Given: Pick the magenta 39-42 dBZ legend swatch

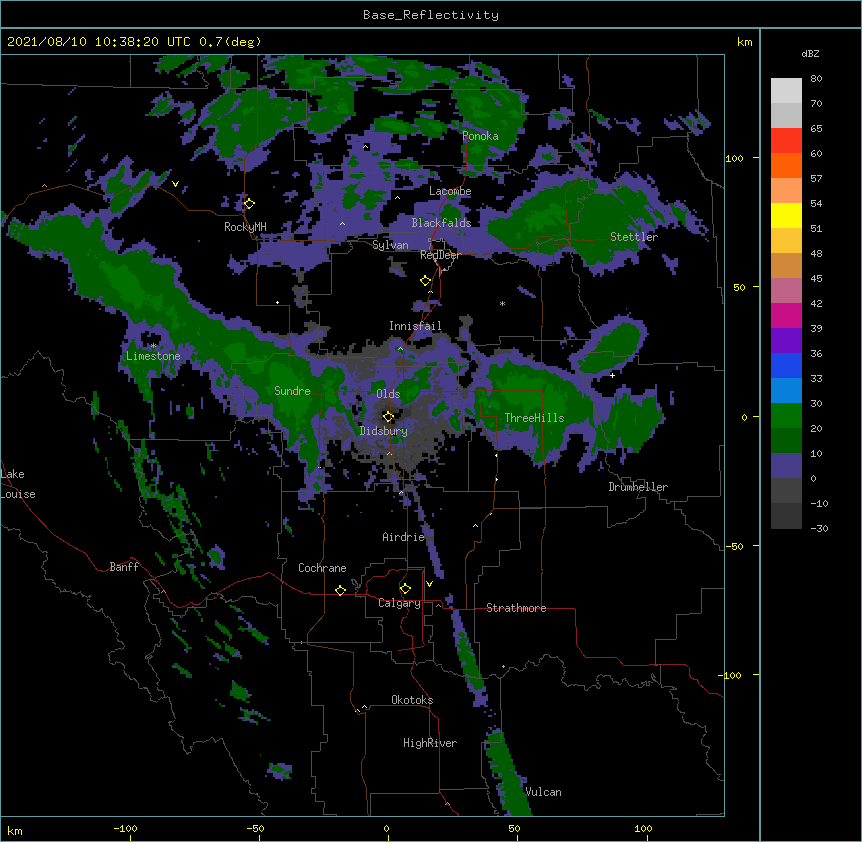Looking at the screenshot, I should (x=786, y=315).
